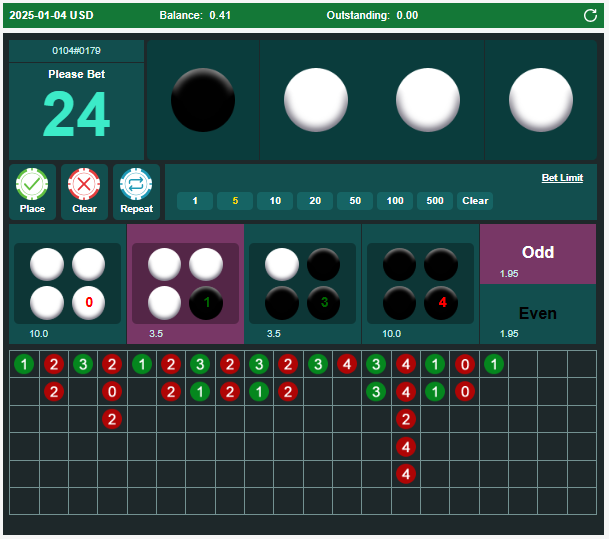609x539 pixels.
Task: Choose the 50 chip amount
Action: (355, 201)
